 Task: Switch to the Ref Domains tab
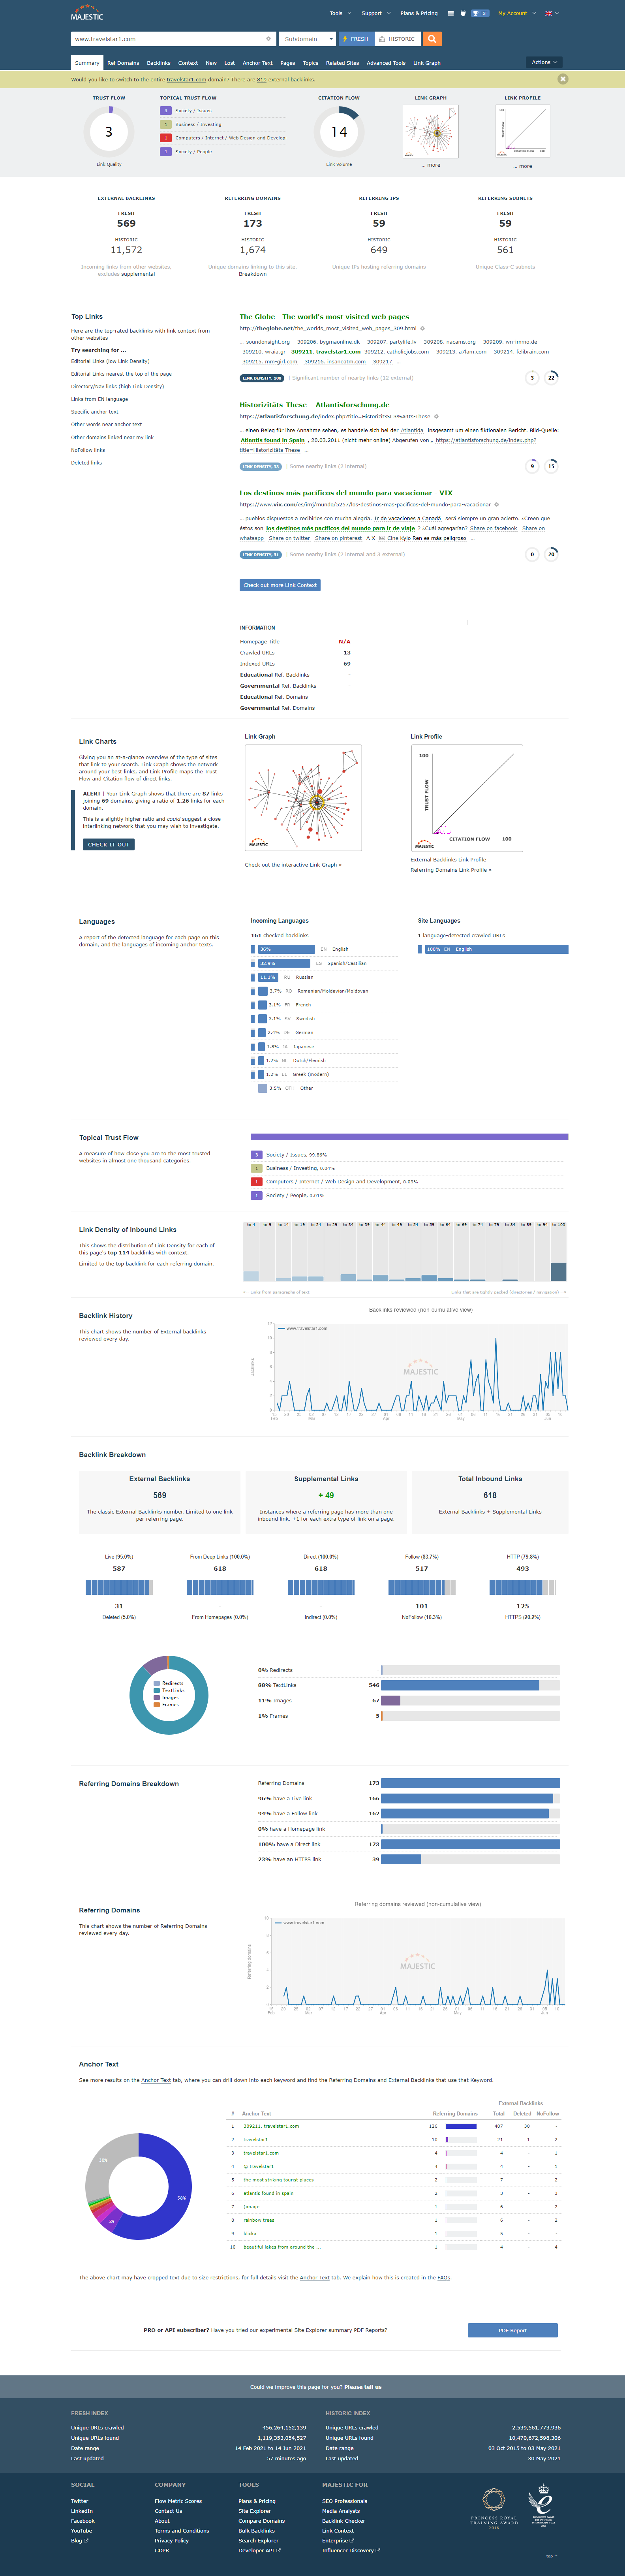[124, 63]
